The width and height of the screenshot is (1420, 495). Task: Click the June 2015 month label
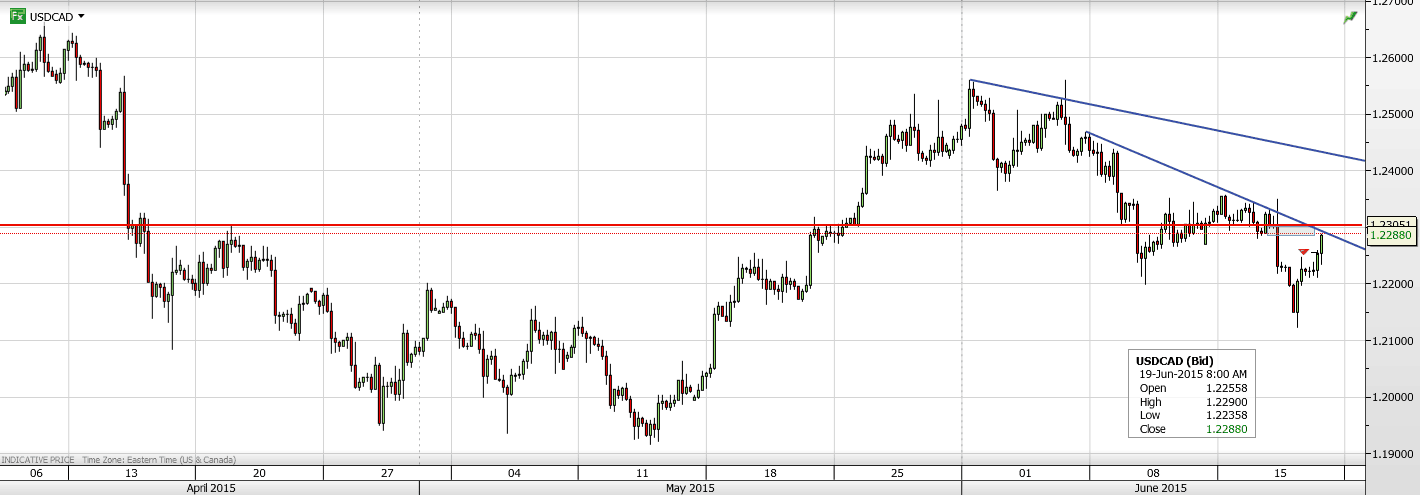point(1160,488)
